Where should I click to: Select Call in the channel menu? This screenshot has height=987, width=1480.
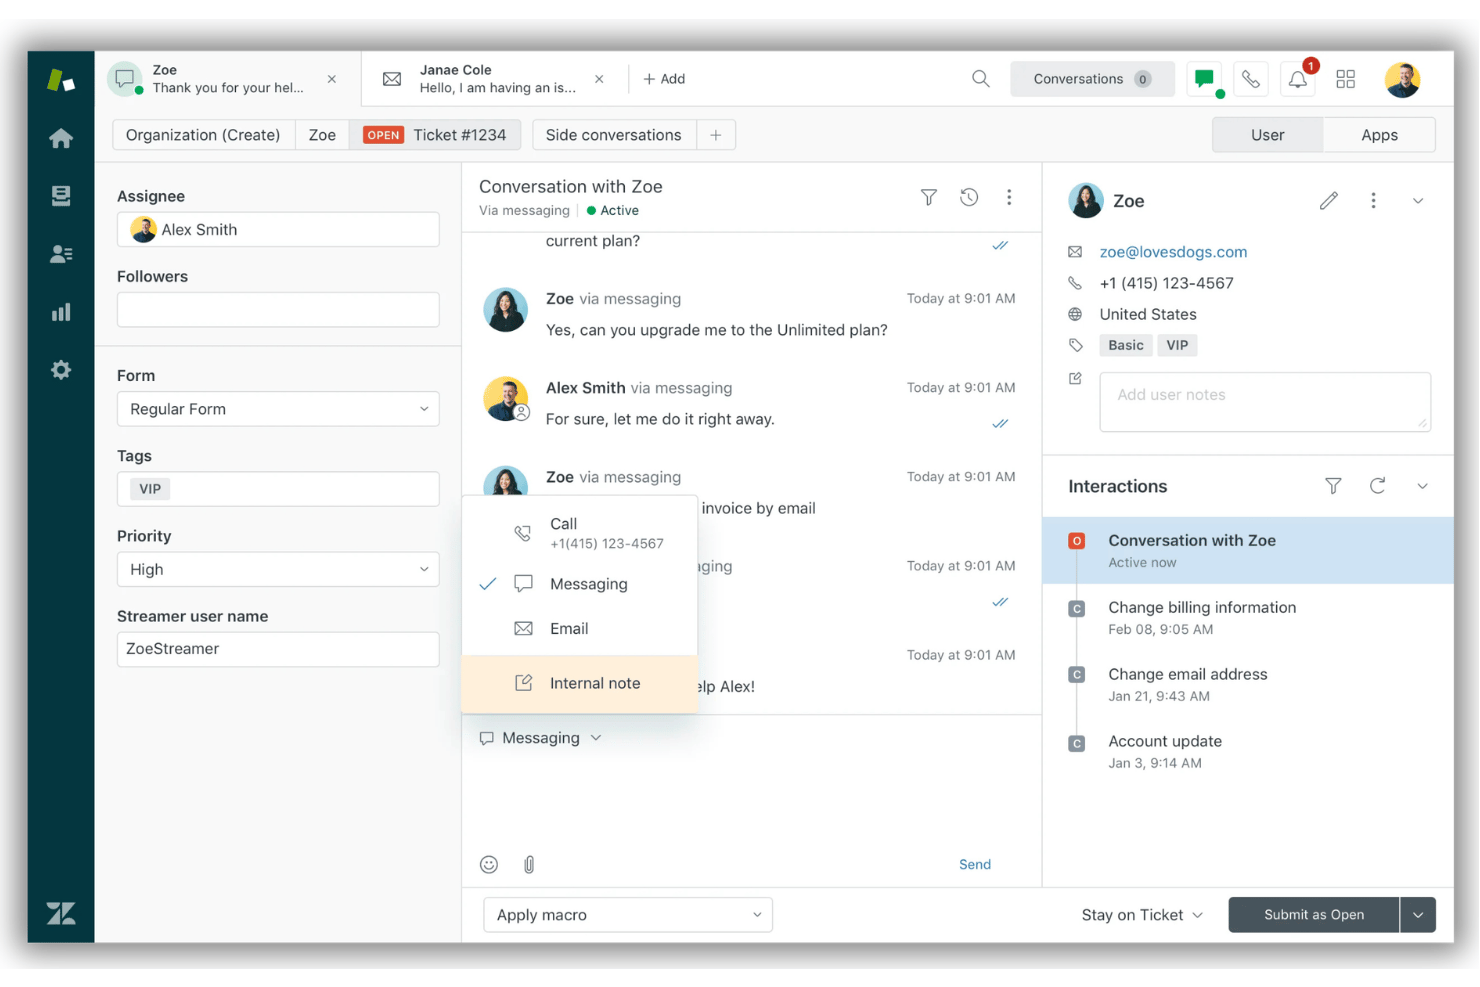click(x=579, y=533)
